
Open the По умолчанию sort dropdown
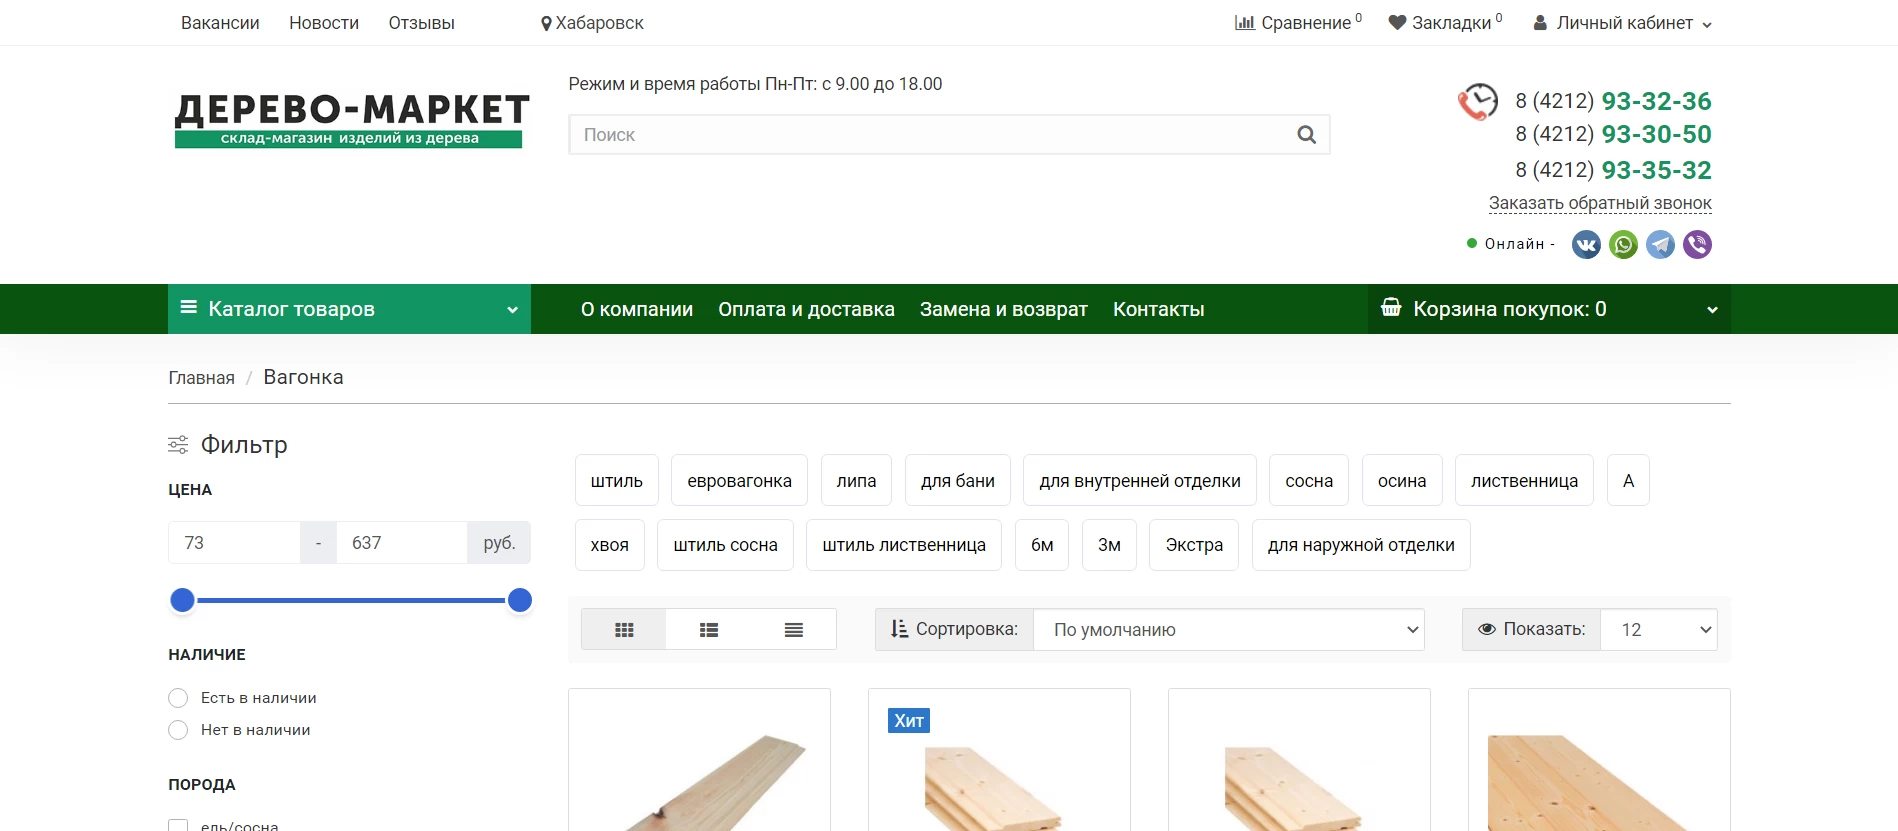click(x=1229, y=630)
